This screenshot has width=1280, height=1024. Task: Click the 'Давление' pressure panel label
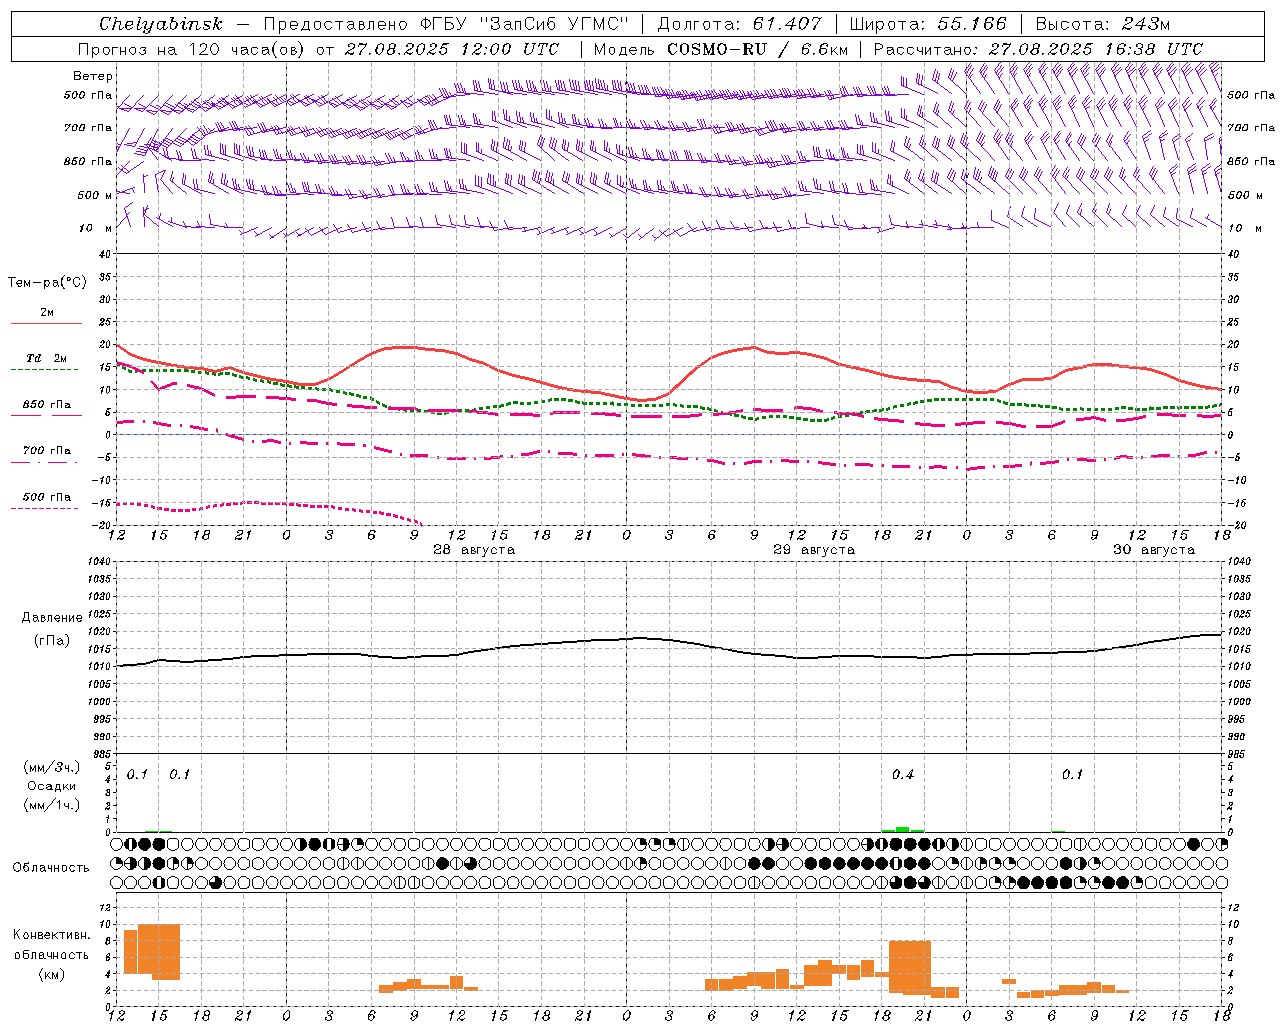[51, 618]
